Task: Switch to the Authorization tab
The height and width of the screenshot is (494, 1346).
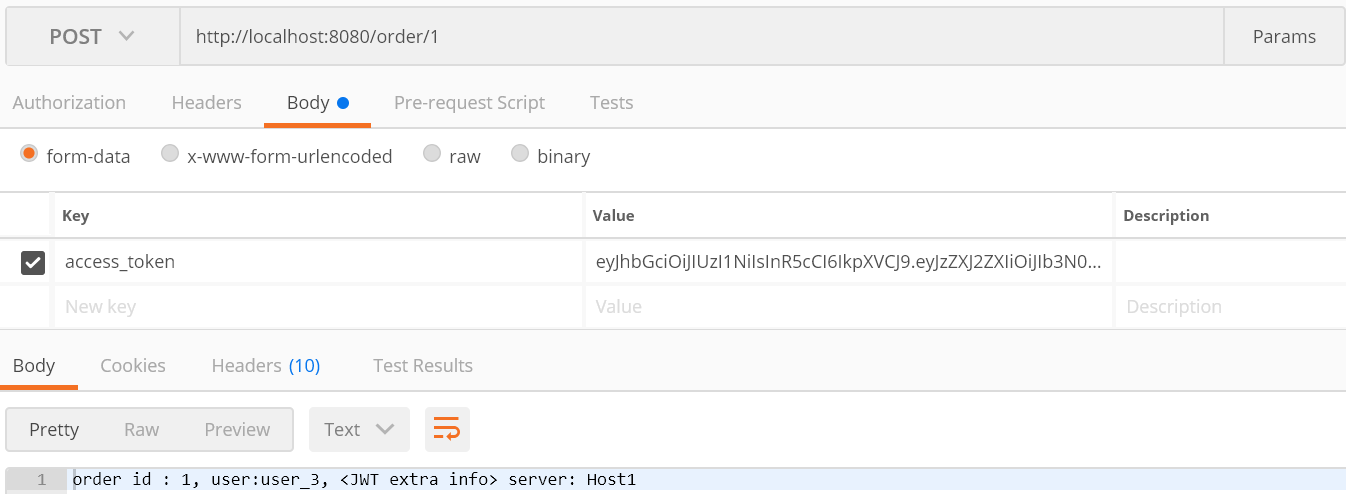Action: 69,102
